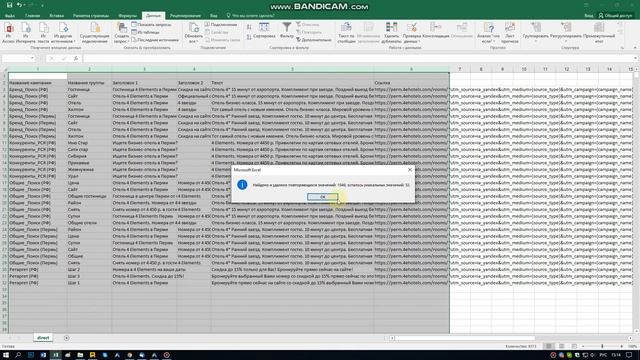Open the Windows notification center icon

pyautogui.click(x=629, y=355)
